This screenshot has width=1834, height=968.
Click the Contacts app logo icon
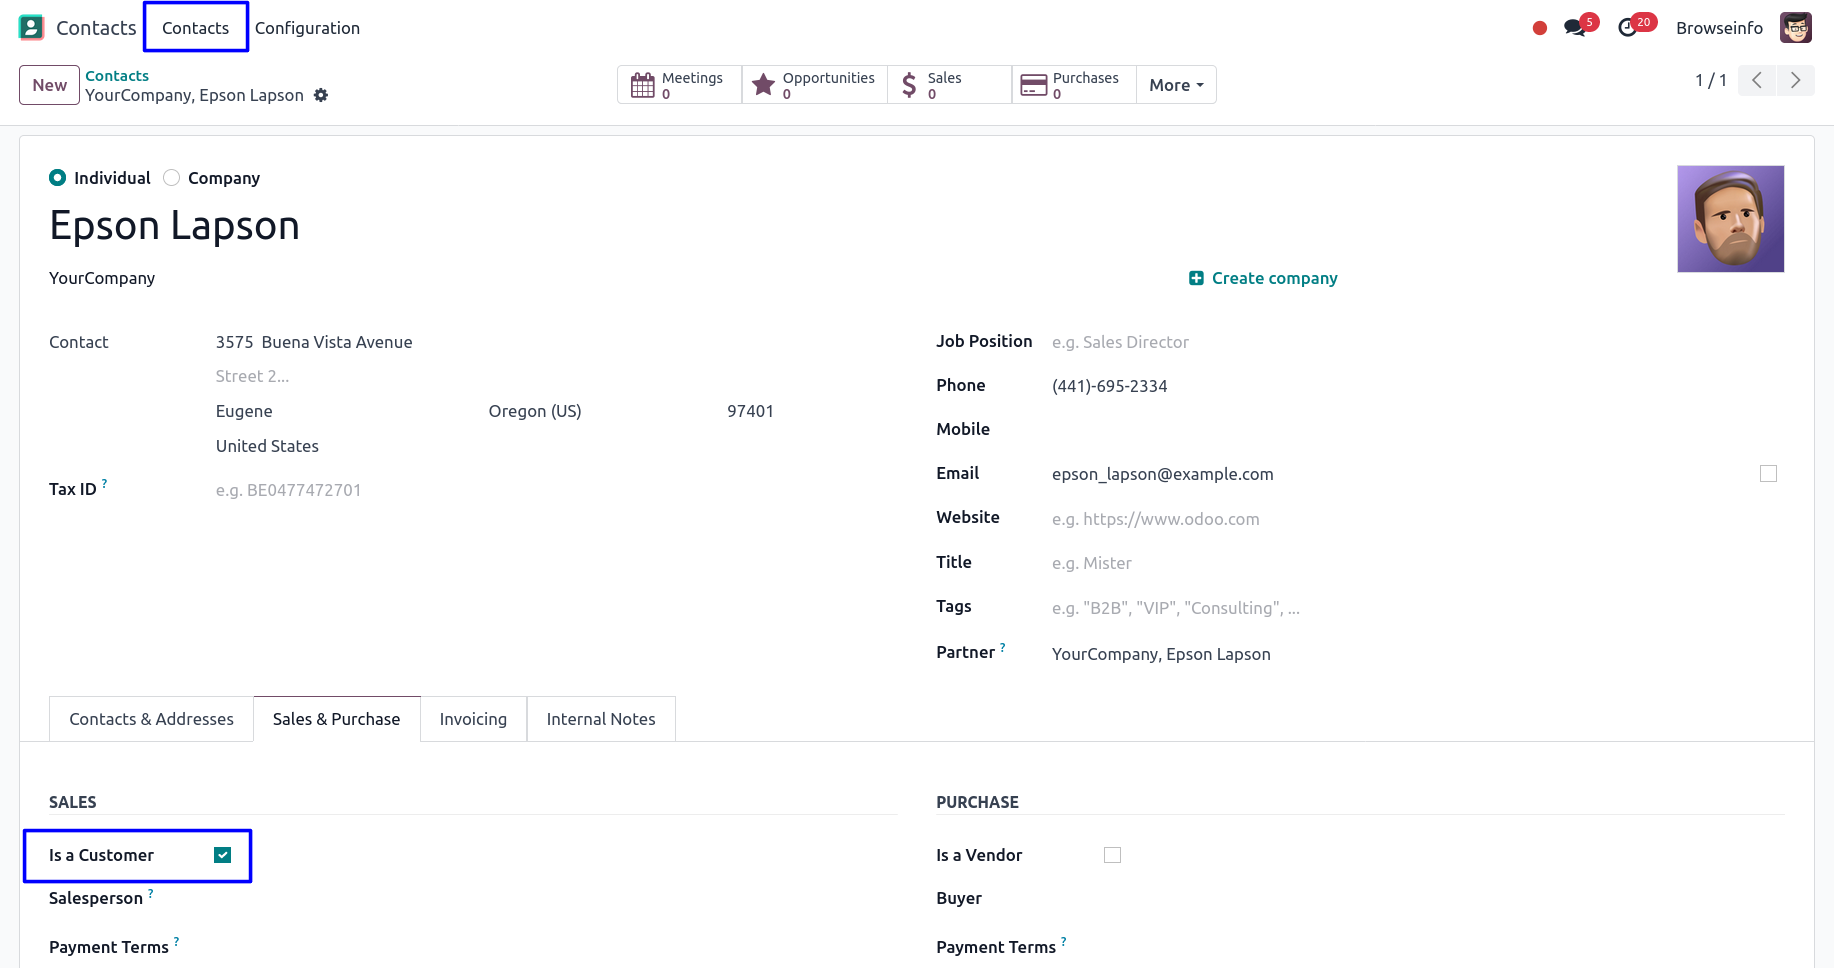31,28
